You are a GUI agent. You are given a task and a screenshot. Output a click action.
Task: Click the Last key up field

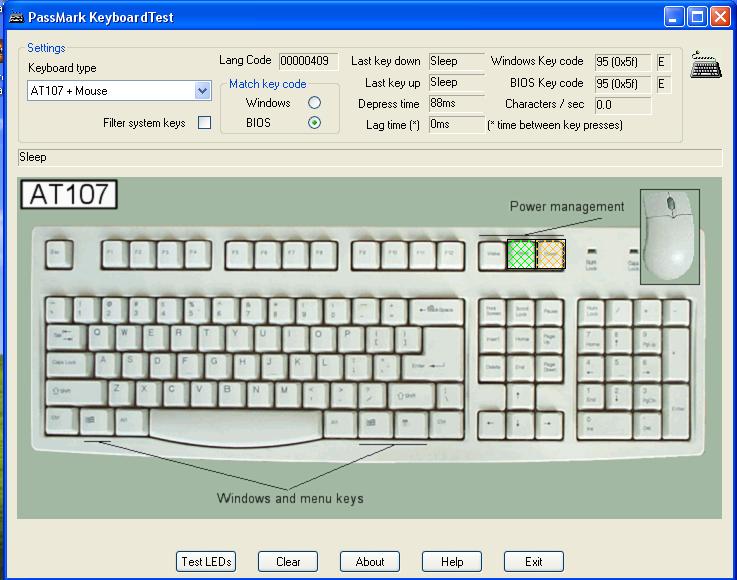pyautogui.click(x=456, y=82)
